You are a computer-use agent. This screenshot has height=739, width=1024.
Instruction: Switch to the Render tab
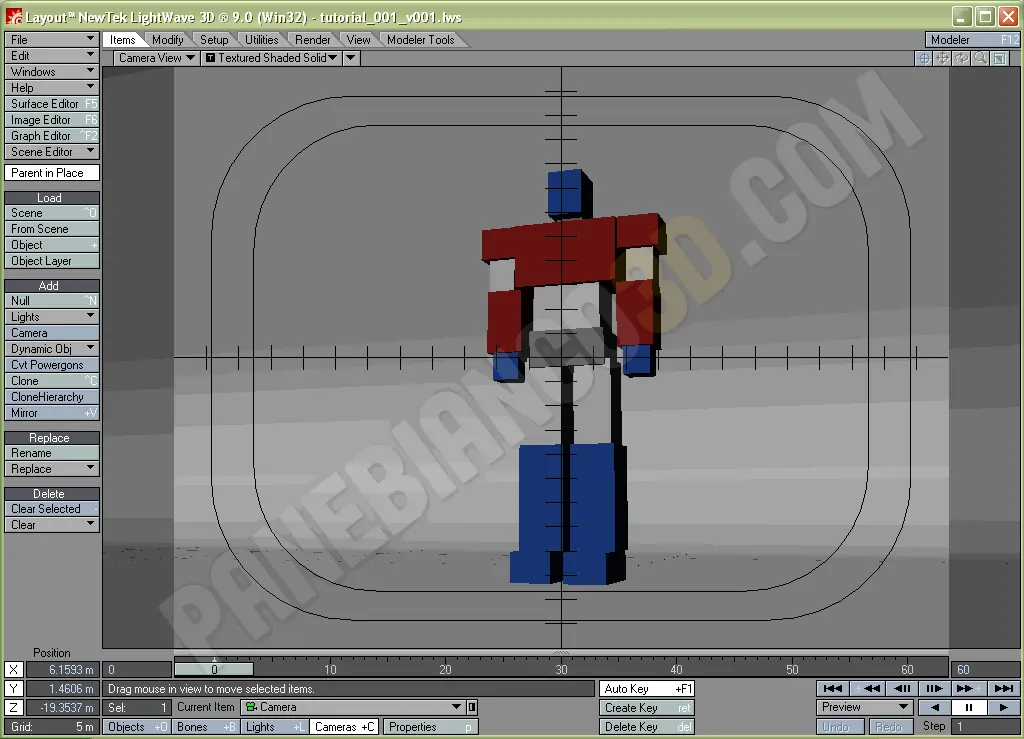(x=313, y=40)
